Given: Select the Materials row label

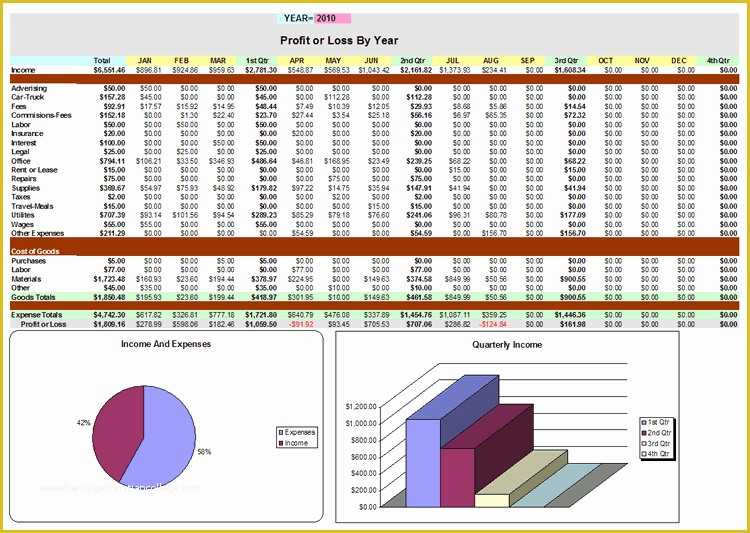Looking at the screenshot, I should point(26,279).
